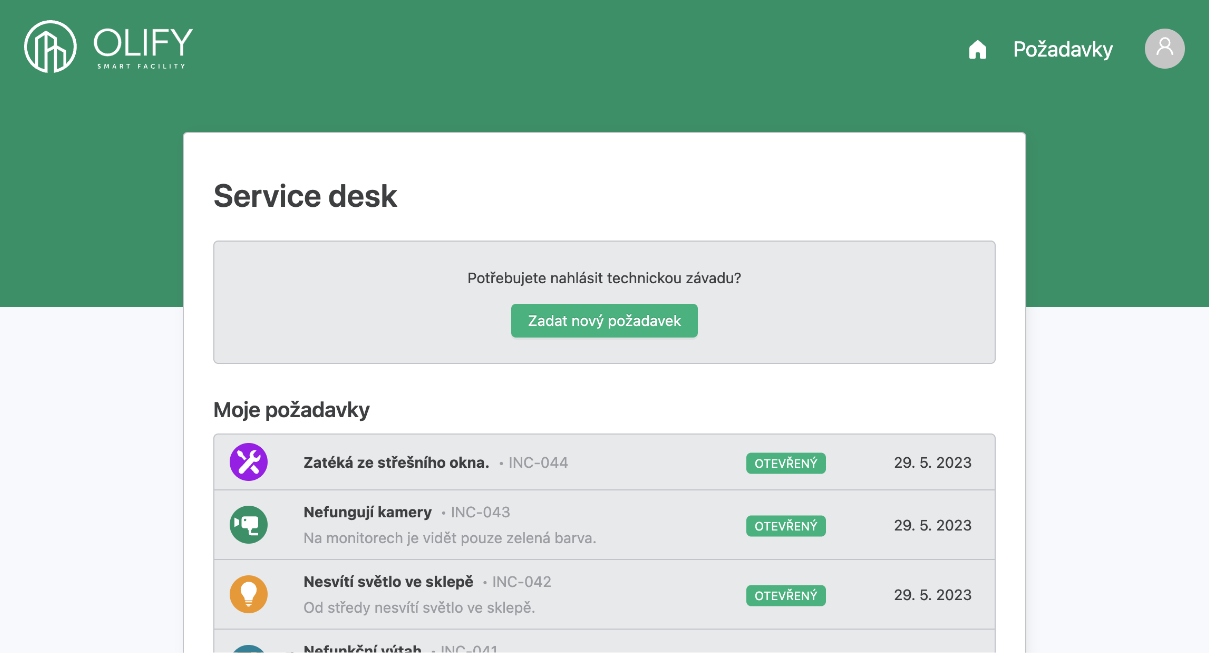Click the purple wrench icon for INC-044

coord(249,462)
